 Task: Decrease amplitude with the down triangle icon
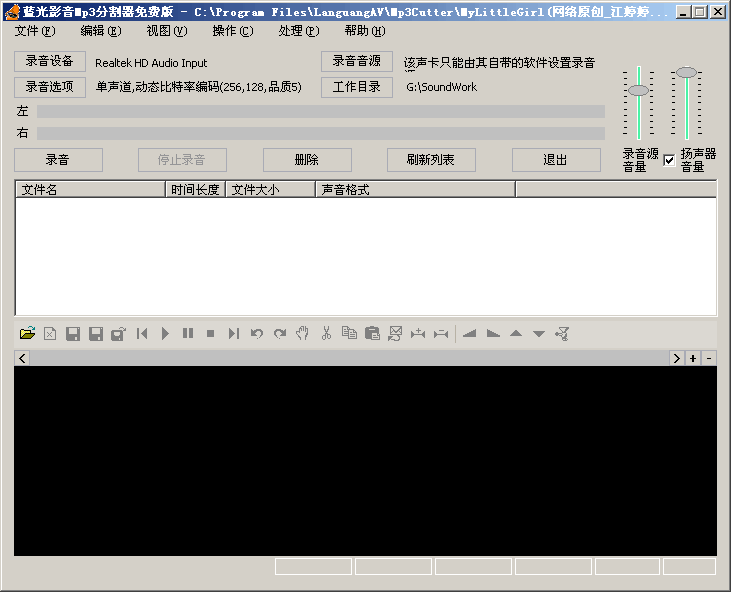(x=539, y=333)
